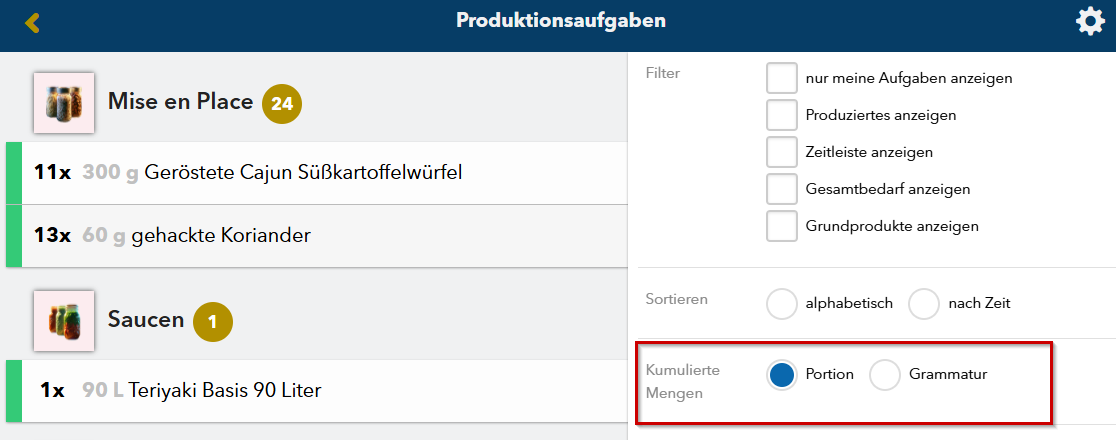Open the Geröstete Cajun Süßkartoffelwürfel task
The image size is (1116, 440).
tap(302, 173)
